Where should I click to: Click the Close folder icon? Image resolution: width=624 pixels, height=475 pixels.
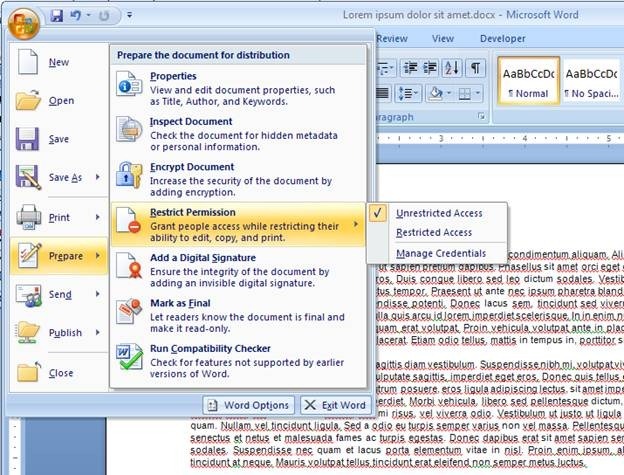[x=29, y=372]
